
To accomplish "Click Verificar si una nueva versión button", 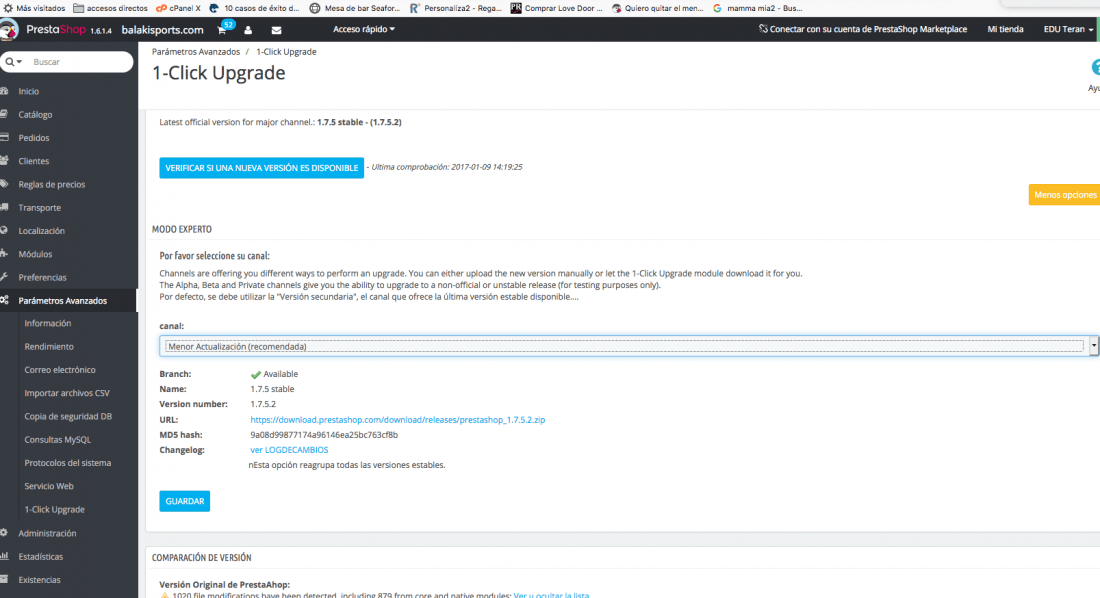I will [262, 168].
